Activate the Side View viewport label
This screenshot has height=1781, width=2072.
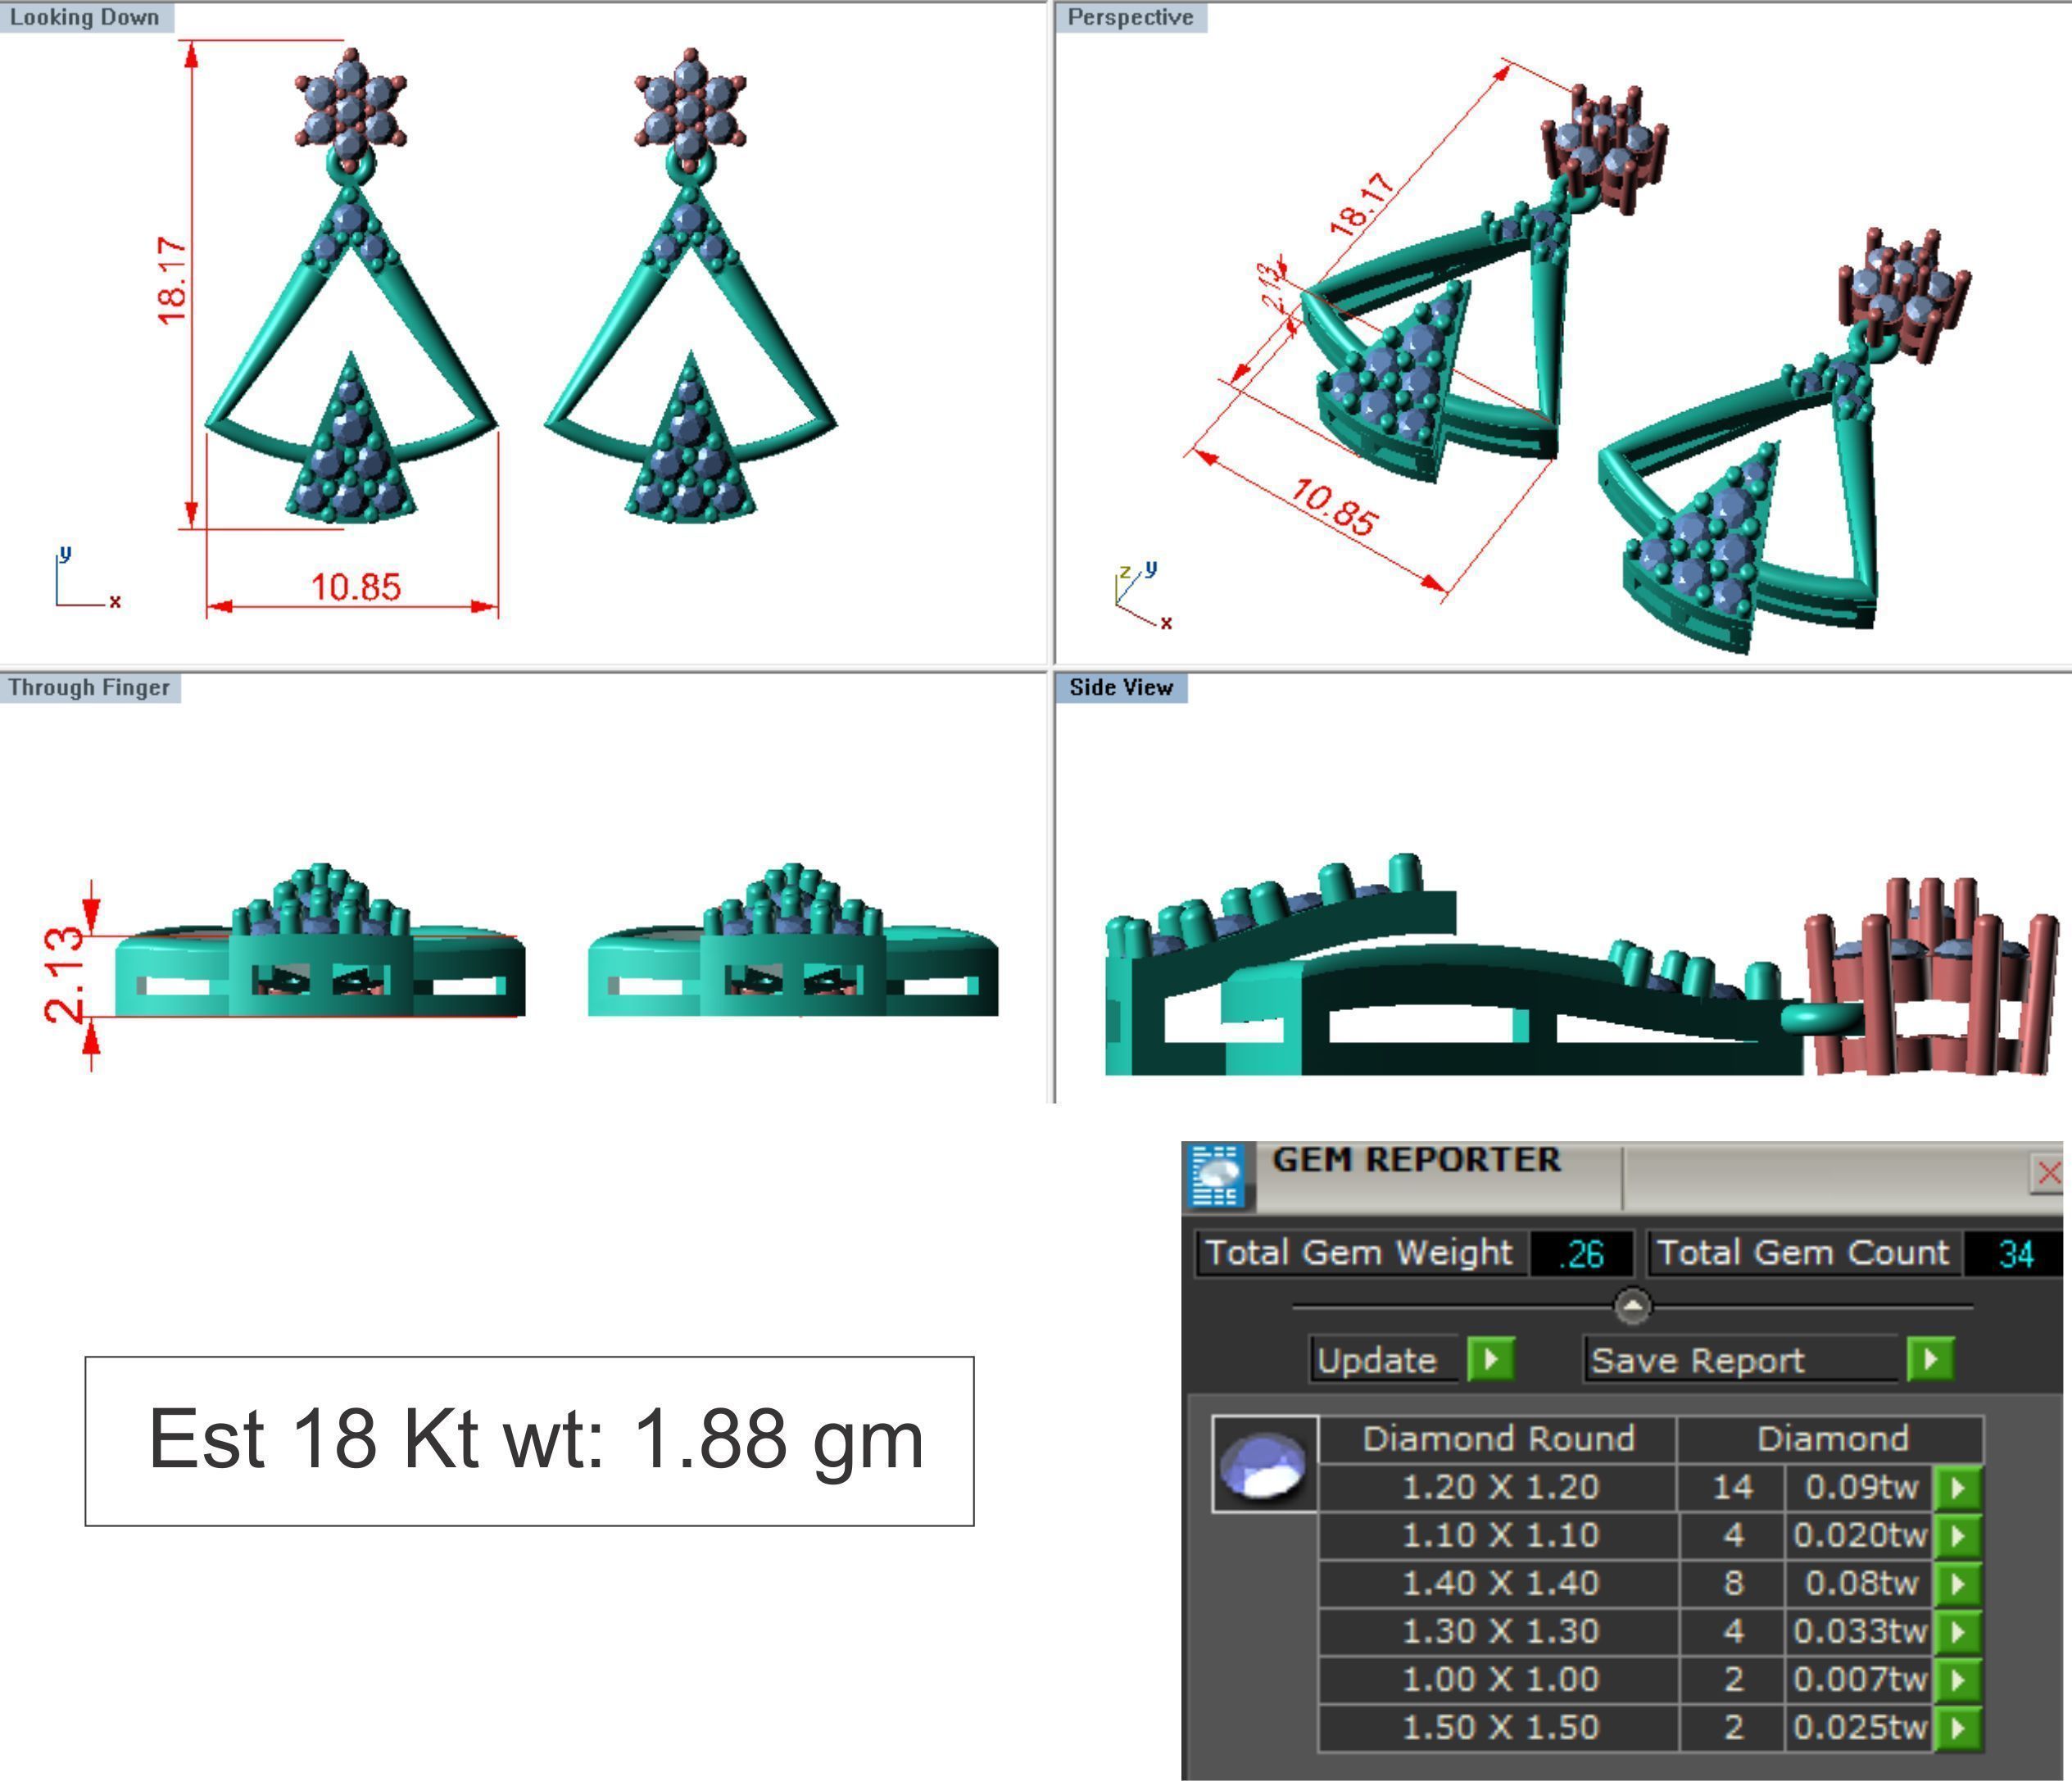click(x=1120, y=687)
